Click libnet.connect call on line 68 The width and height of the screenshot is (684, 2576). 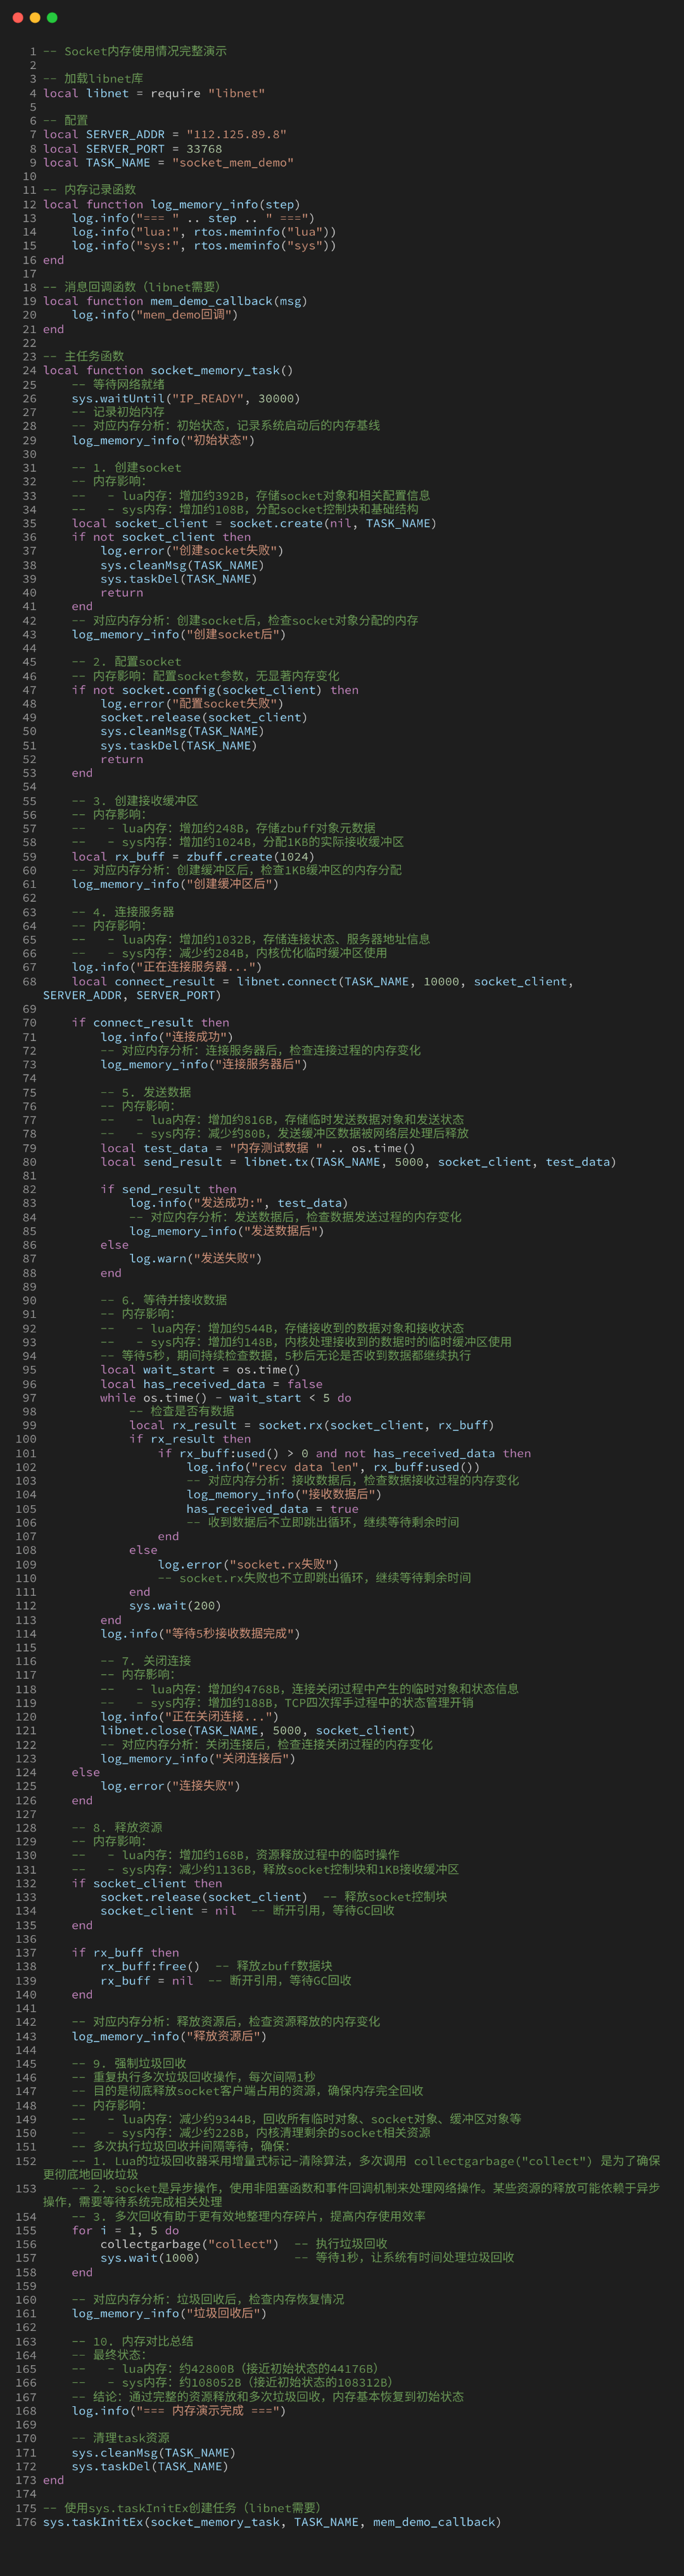pos(308,988)
